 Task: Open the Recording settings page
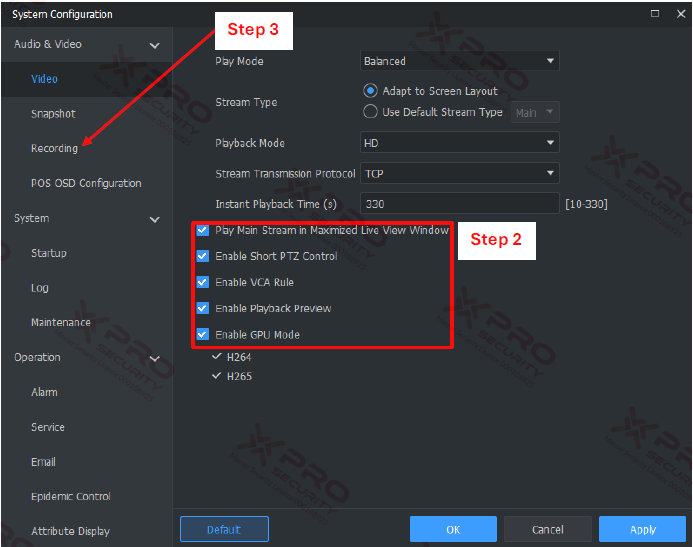tap(54, 148)
